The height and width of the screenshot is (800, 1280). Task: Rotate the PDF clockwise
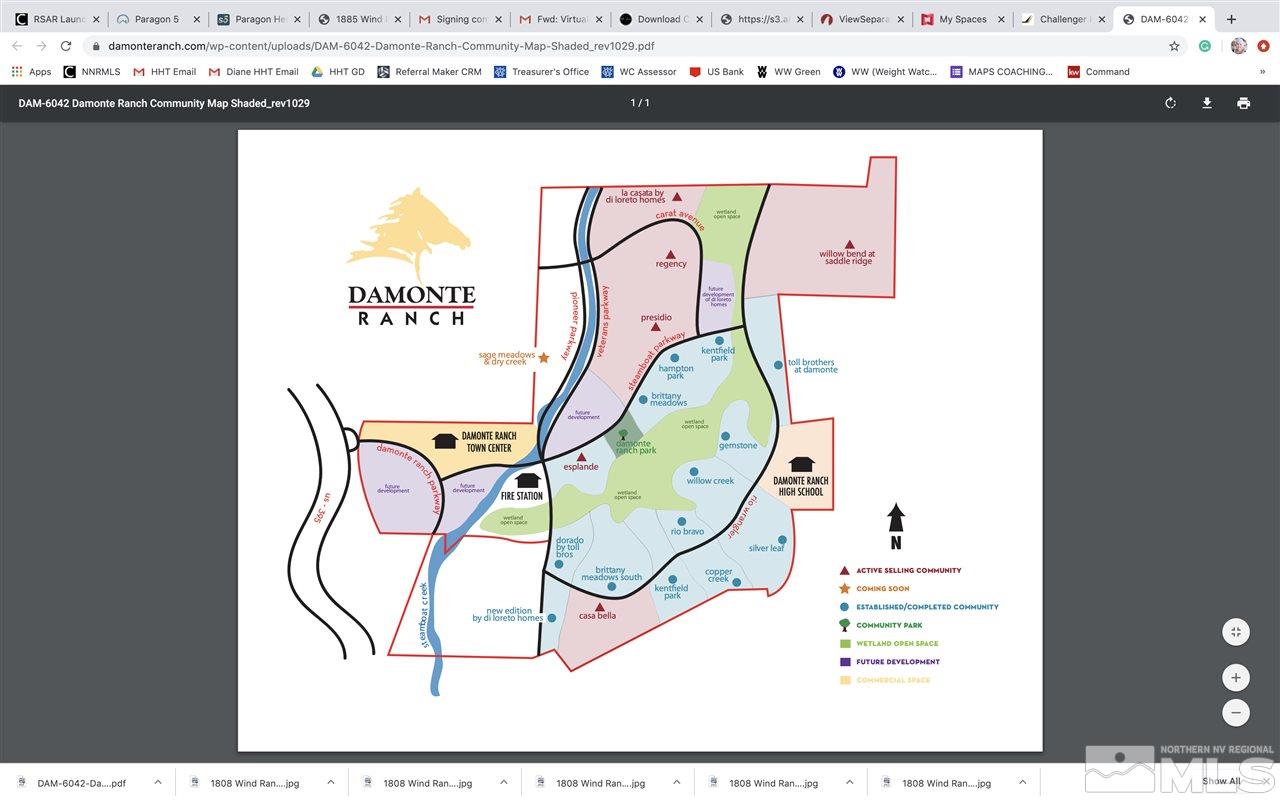(1170, 103)
